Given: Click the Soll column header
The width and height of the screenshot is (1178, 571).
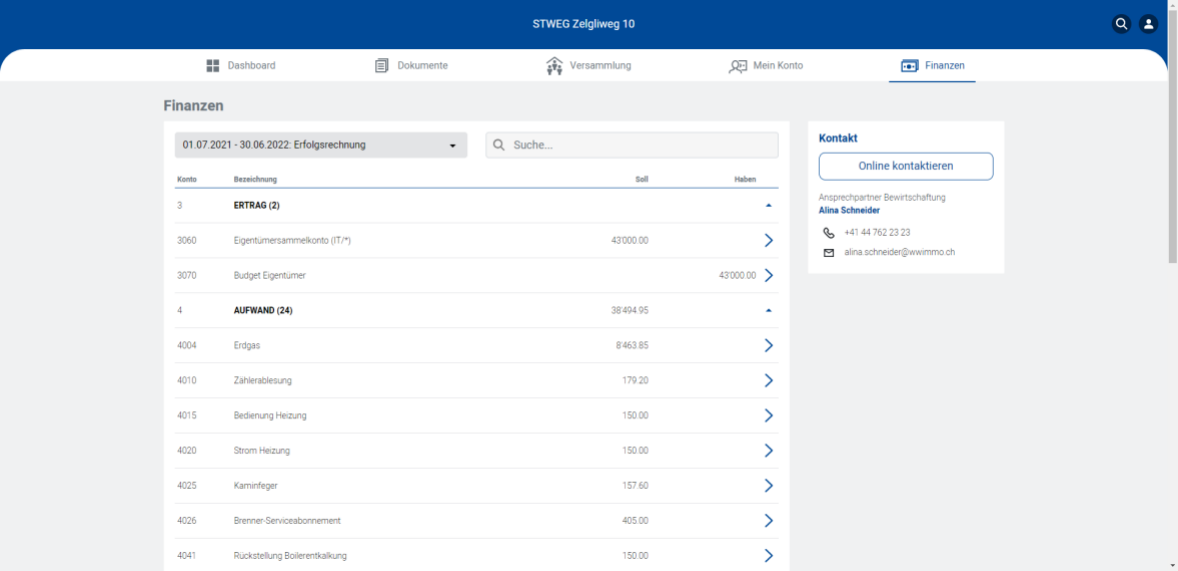Looking at the screenshot, I should coord(641,180).
